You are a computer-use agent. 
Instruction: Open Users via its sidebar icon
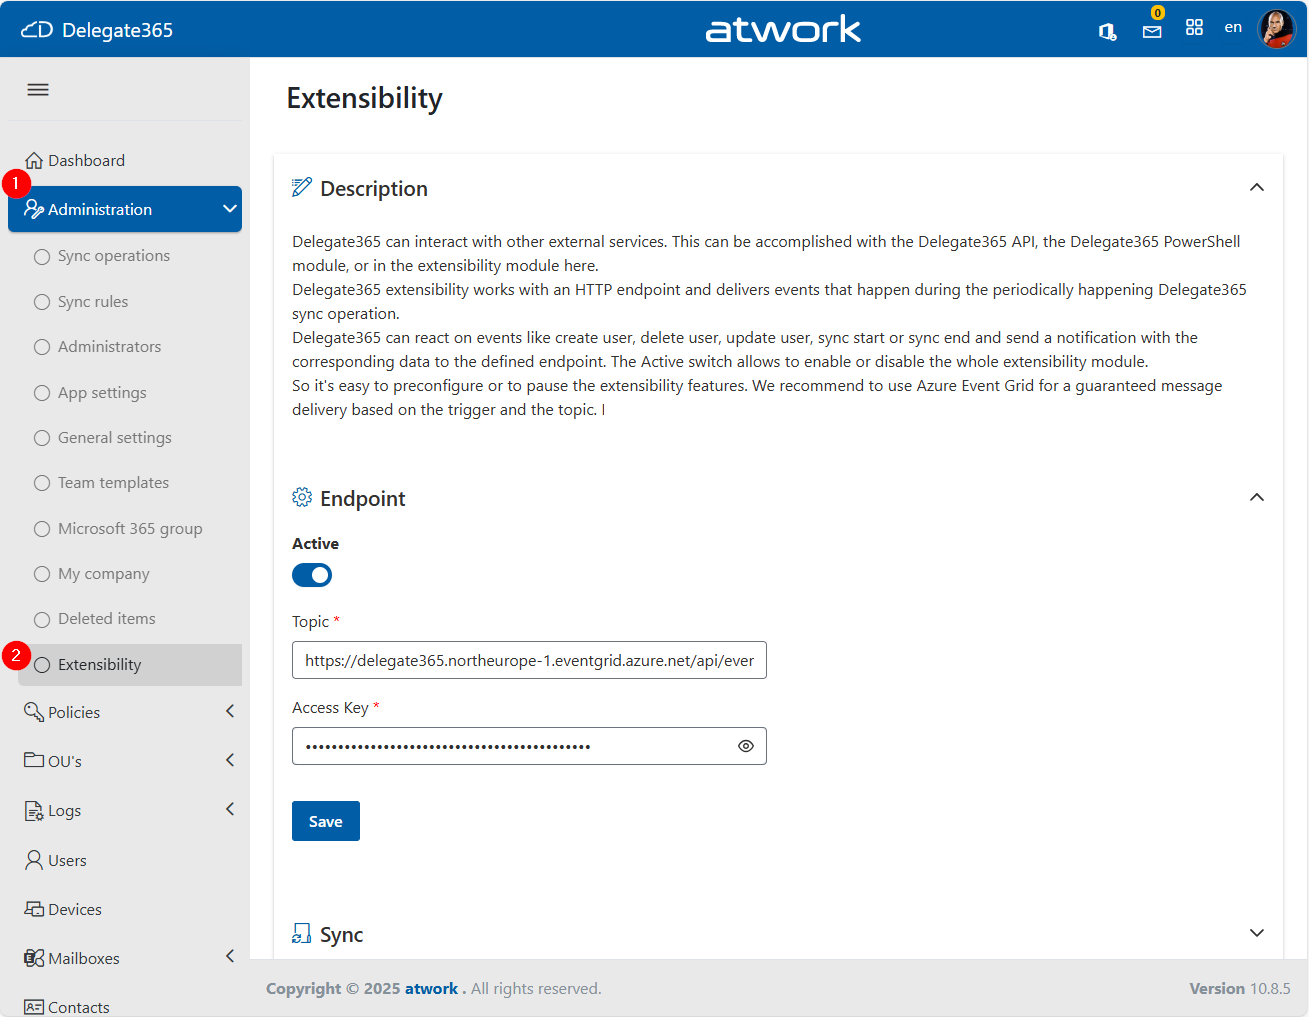tap(33, 859)
